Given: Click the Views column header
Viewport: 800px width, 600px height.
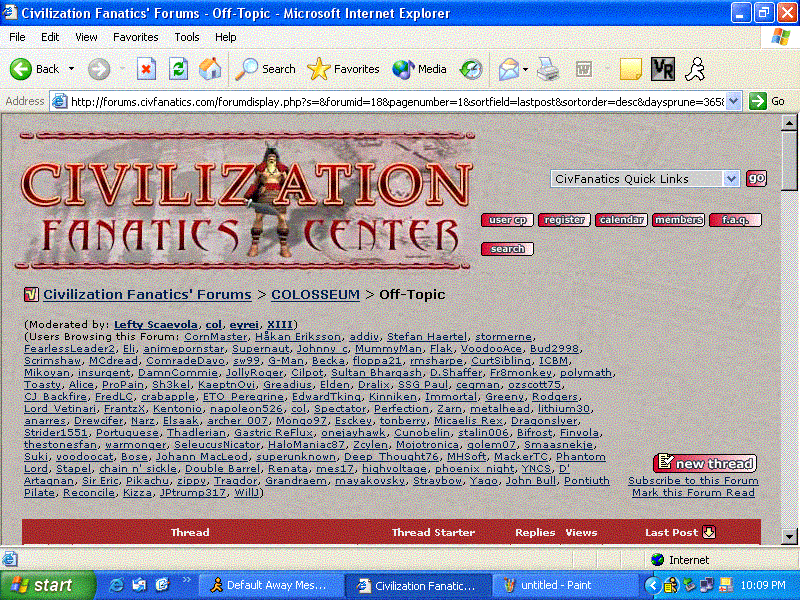Looking at the screenshot, I should 581,532.
